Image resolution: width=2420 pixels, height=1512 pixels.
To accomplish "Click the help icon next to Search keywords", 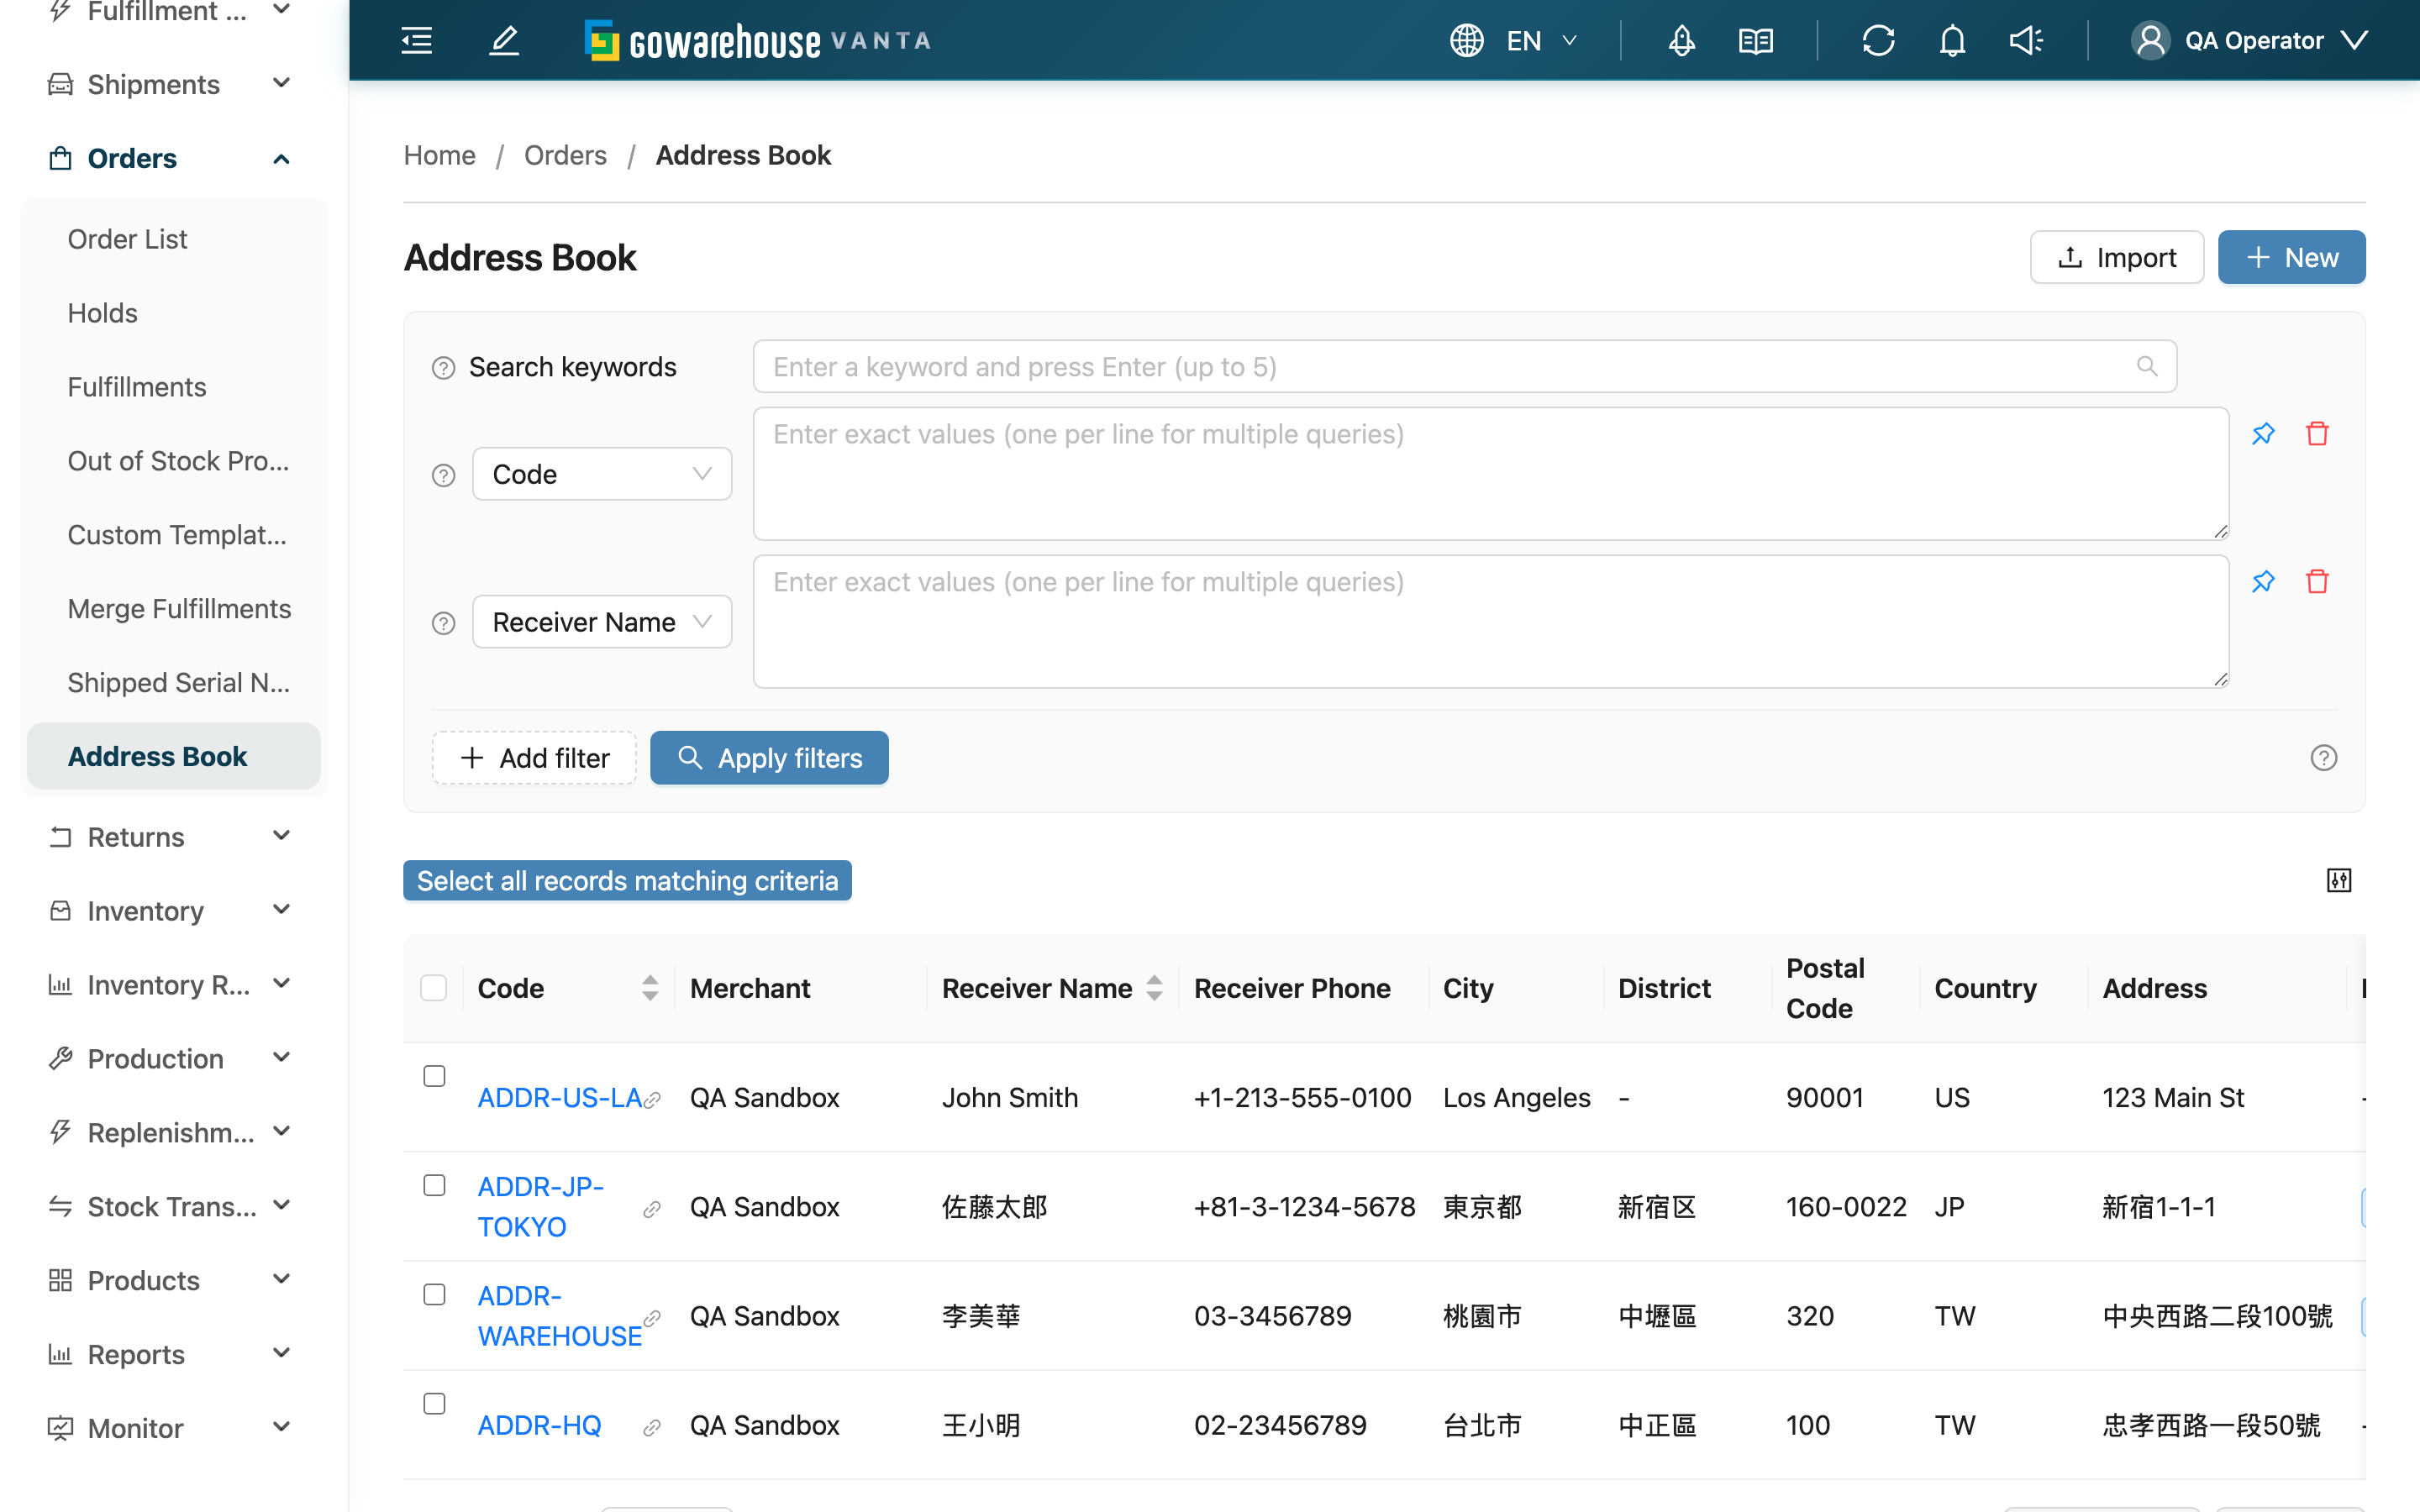I will [x=443, y=368].
